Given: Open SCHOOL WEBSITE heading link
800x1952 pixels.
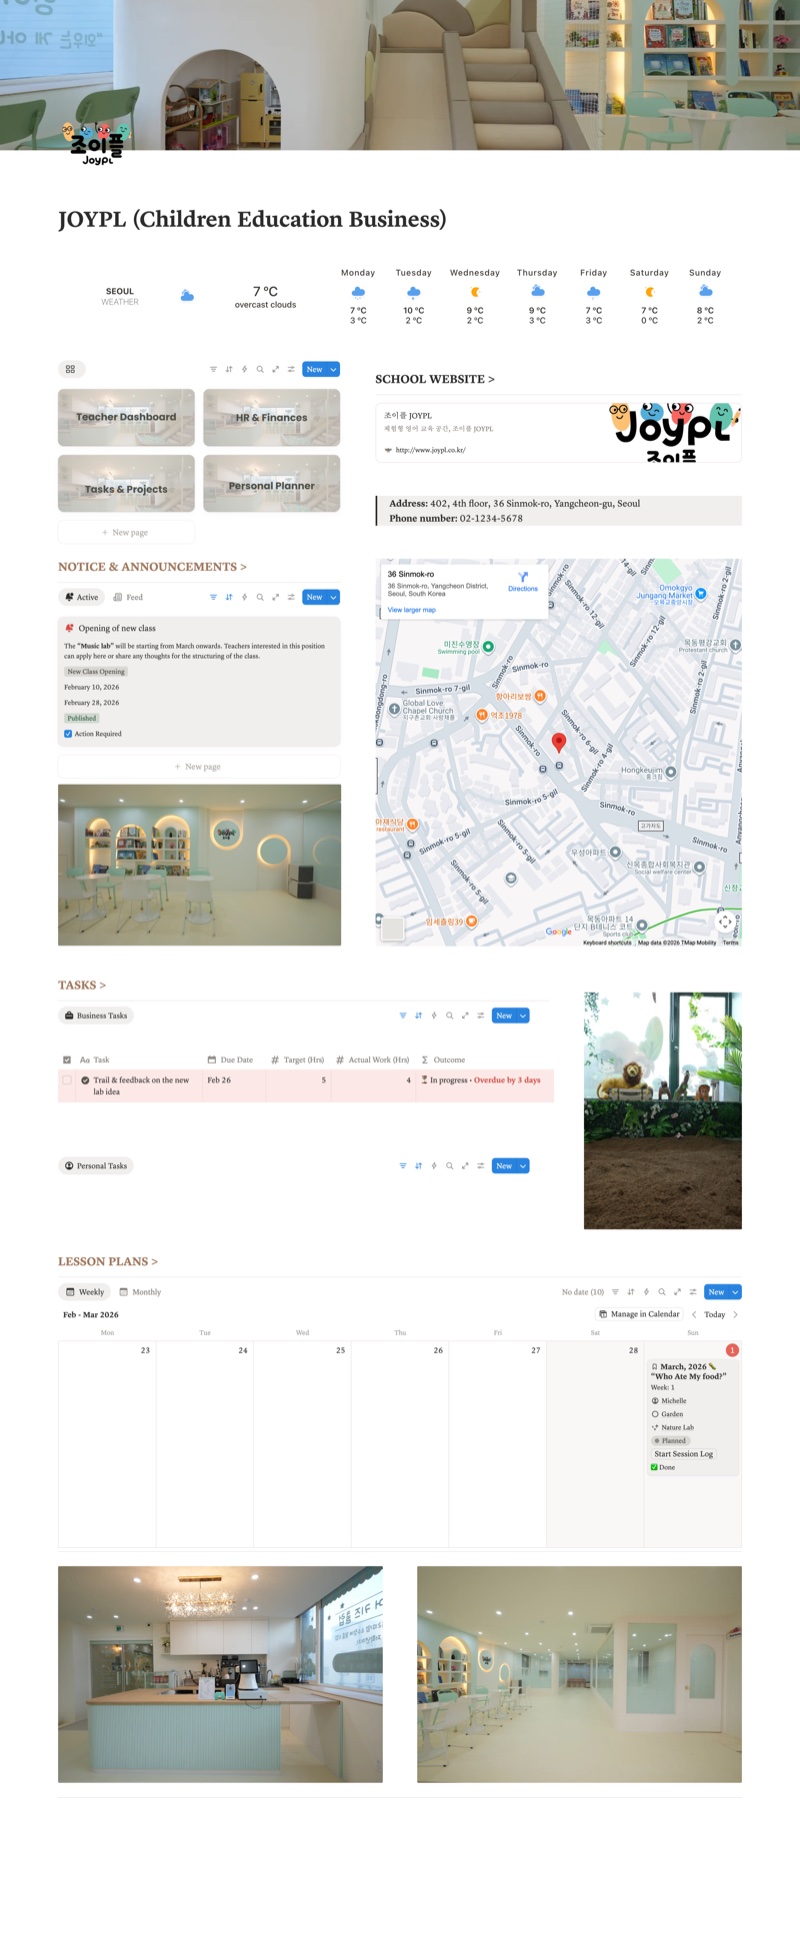Looking at the screenshot, I should 434,379.
